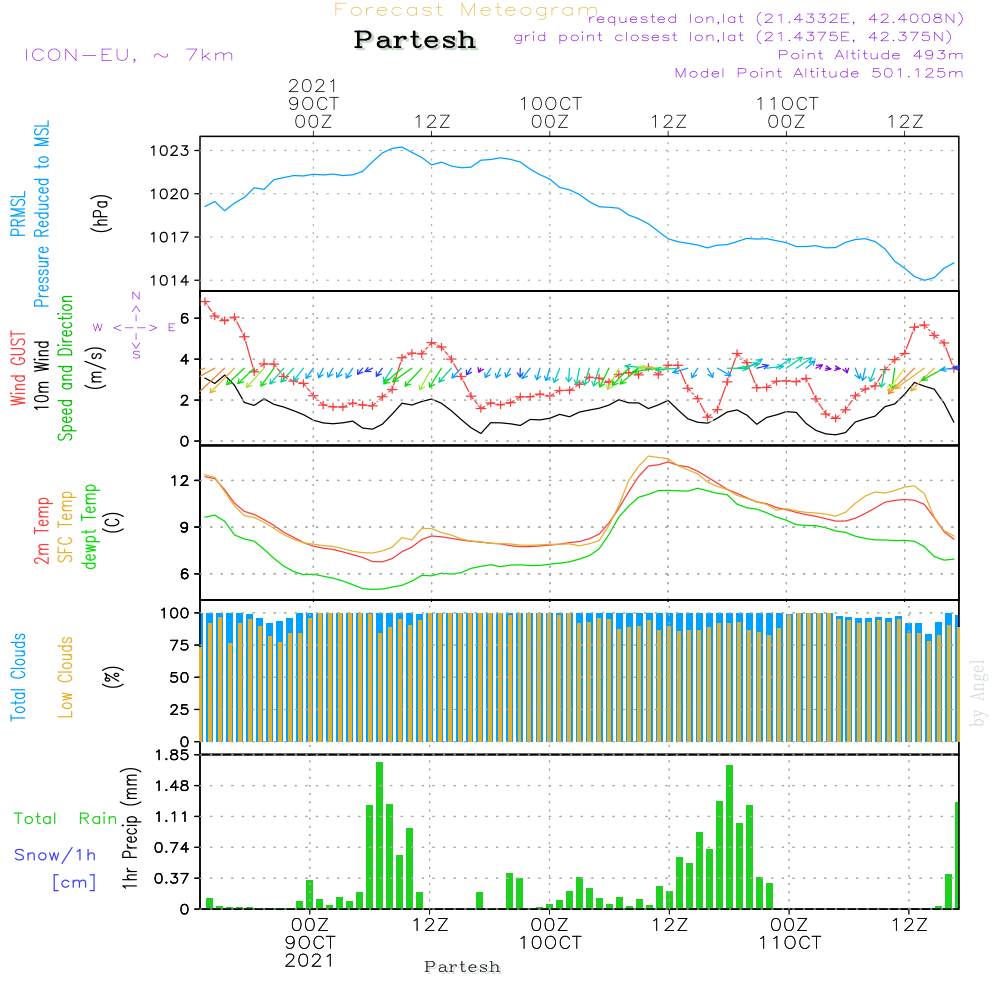This screenshot has width=1000, height=1000.
Task: Click the tallest 9 Oct precipitation bar
Action: click(x=379, y=835)
